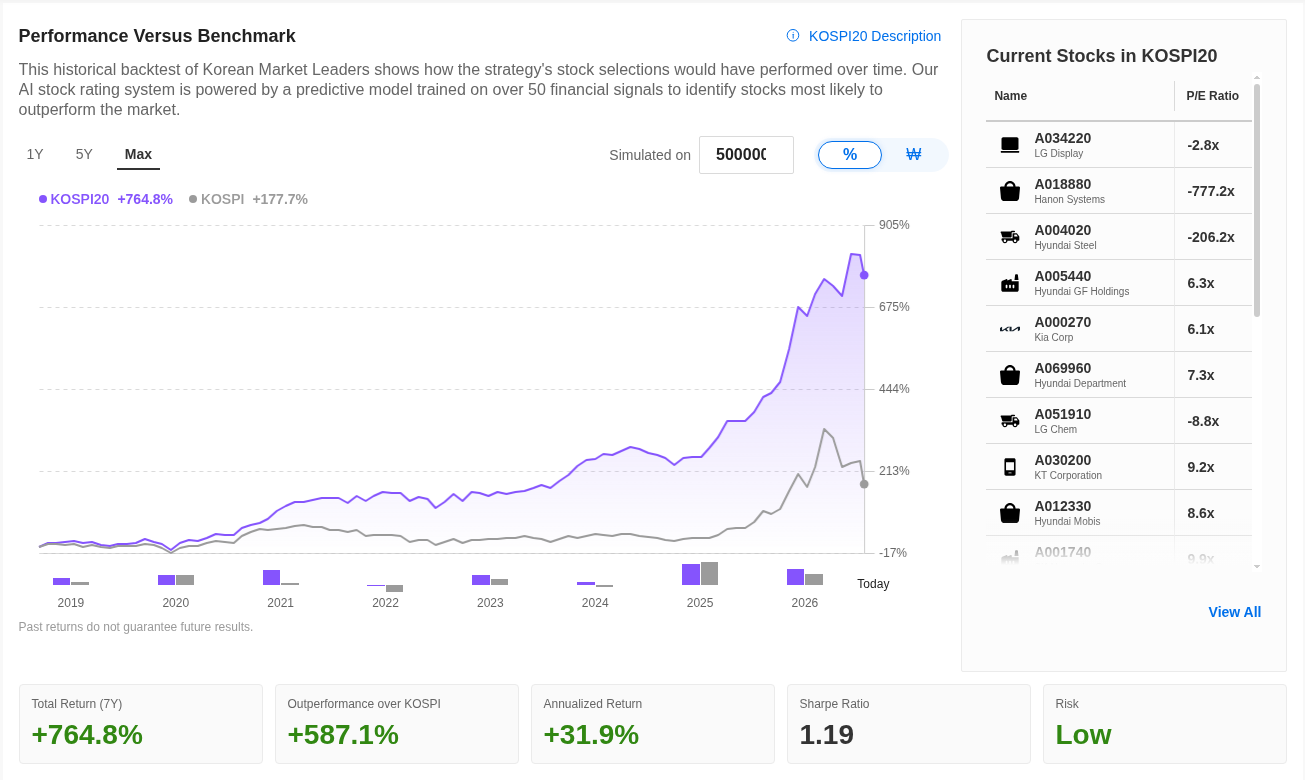1305x780 pixels.
Task: Click the Name column header
Action: point(1011,96)
